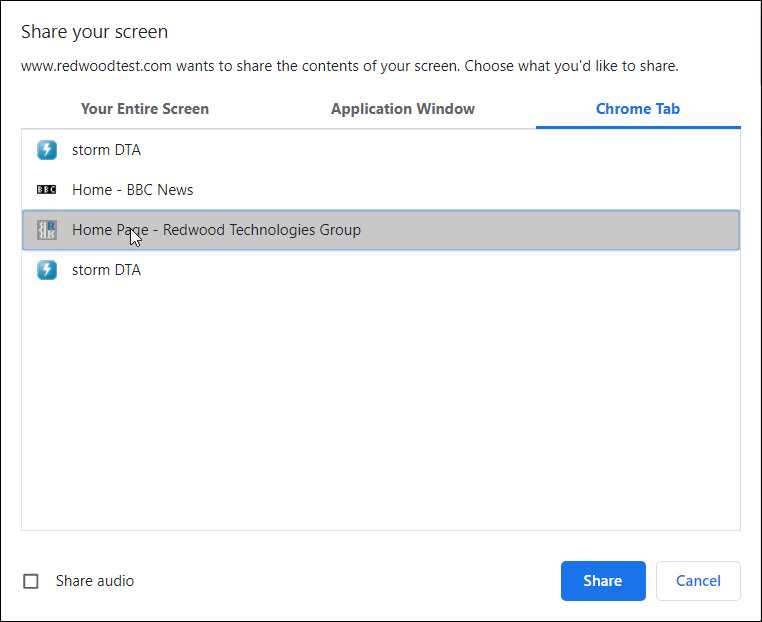This screenshot has height=622, width=762.
Task: Click the BBC logo favicon
Action: click(47, 190)
